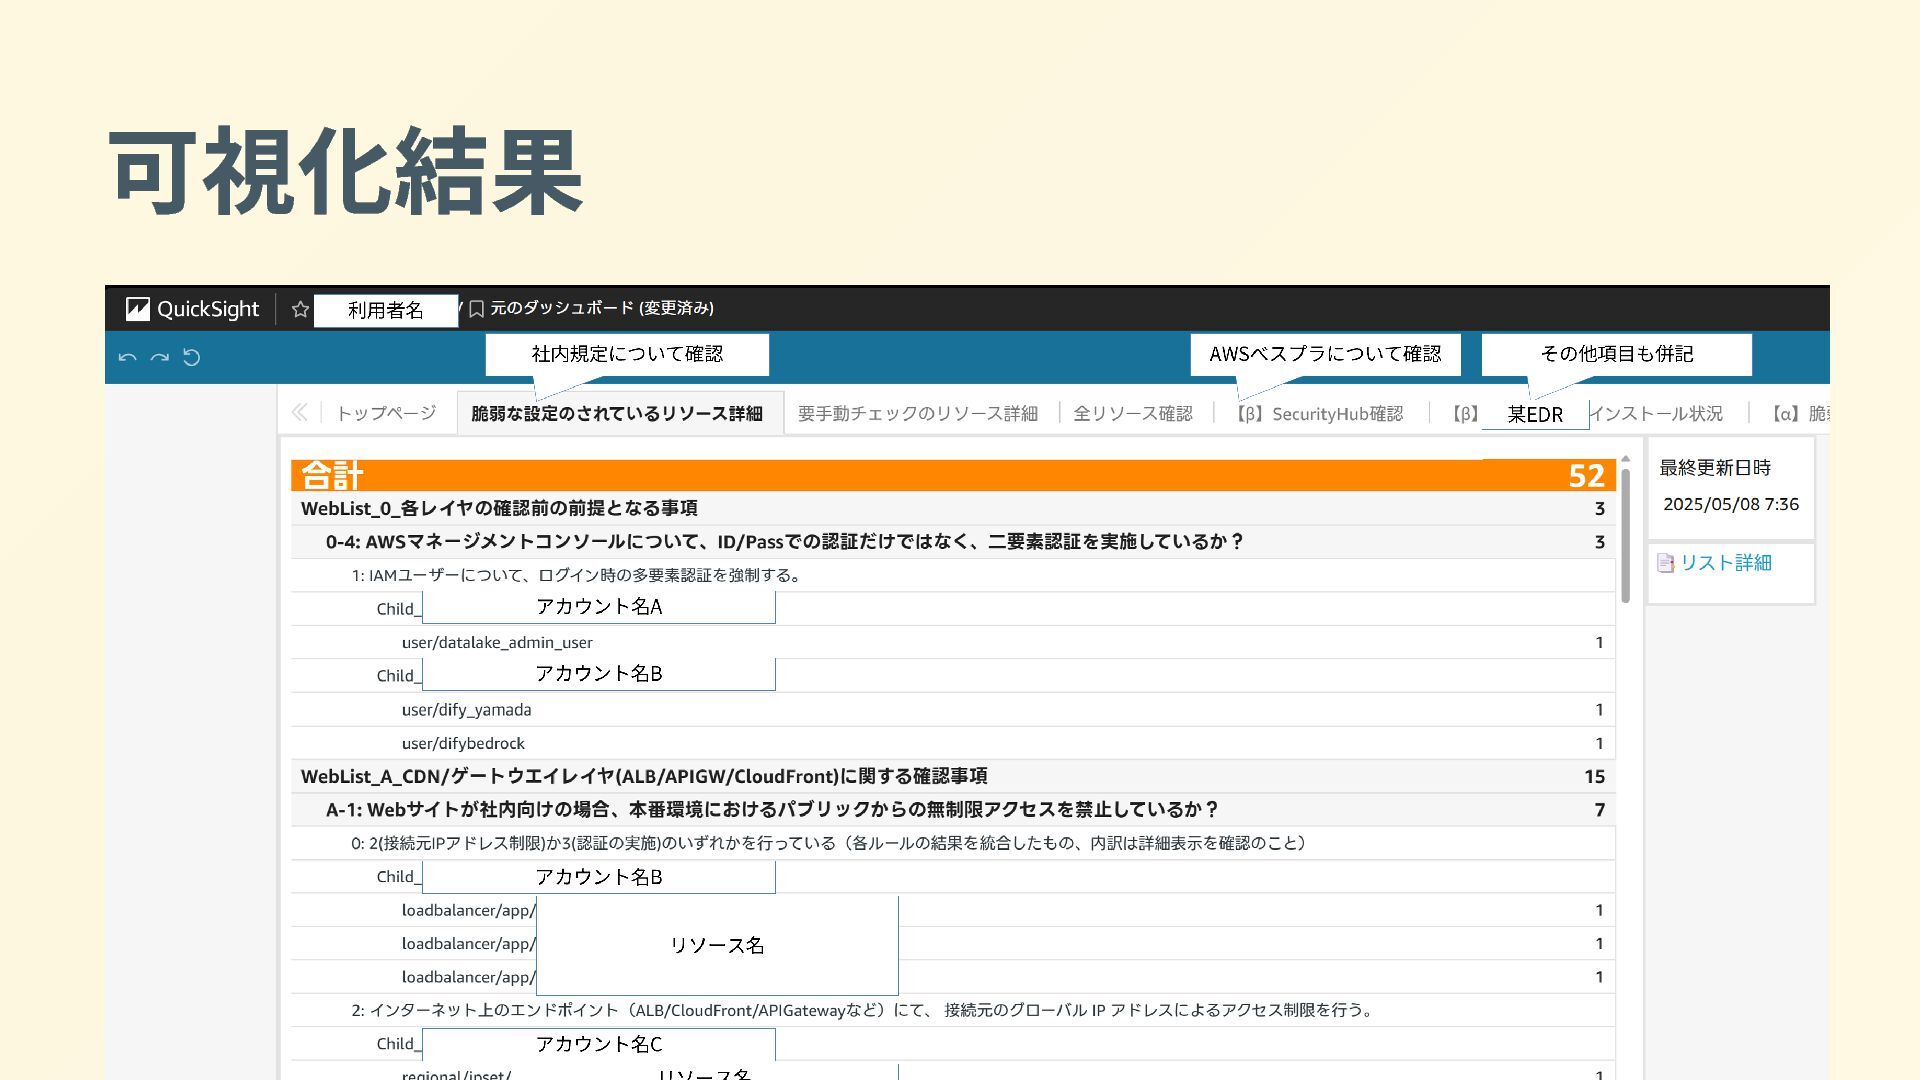Click the document icon beside リスト詳細
This screenshot has width=1920, height=1080.
point(1665,564)
